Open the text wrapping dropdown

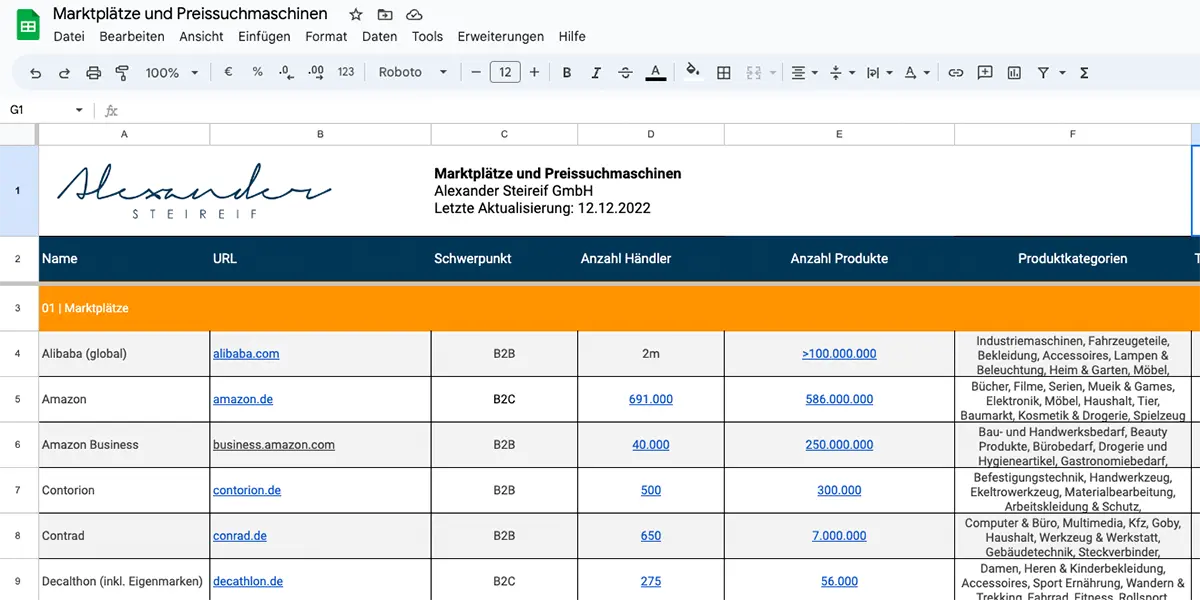click(879, 72)
